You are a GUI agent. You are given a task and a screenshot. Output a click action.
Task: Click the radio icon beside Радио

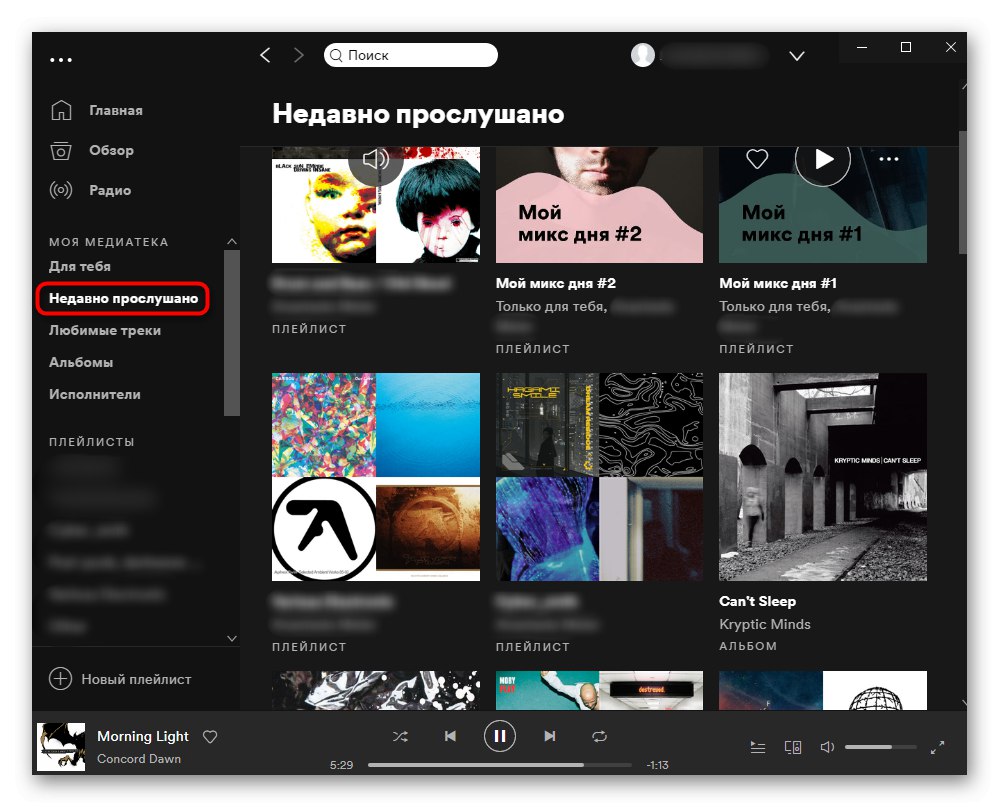coord(61,190)
